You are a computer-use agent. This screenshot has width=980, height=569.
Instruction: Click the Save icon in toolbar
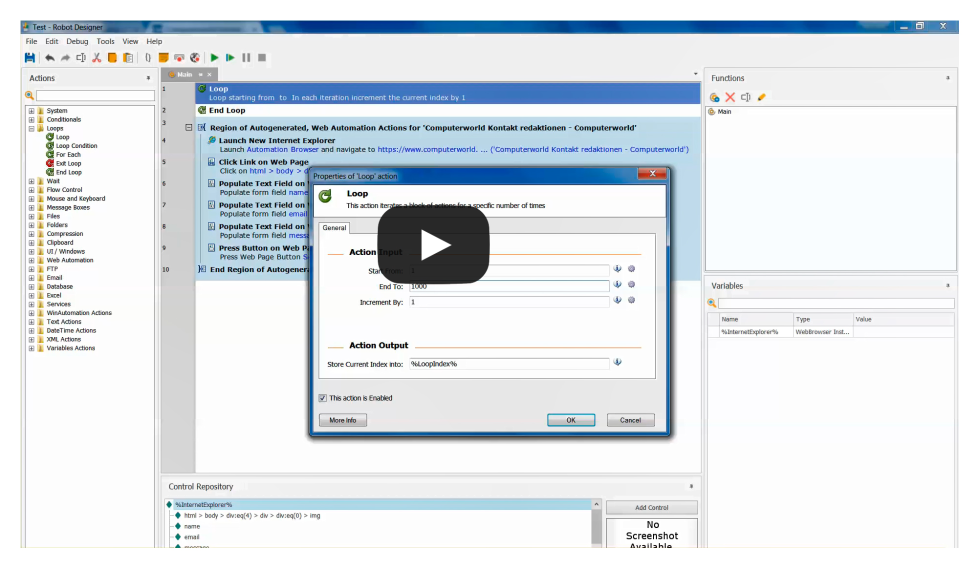click(29, 58)
